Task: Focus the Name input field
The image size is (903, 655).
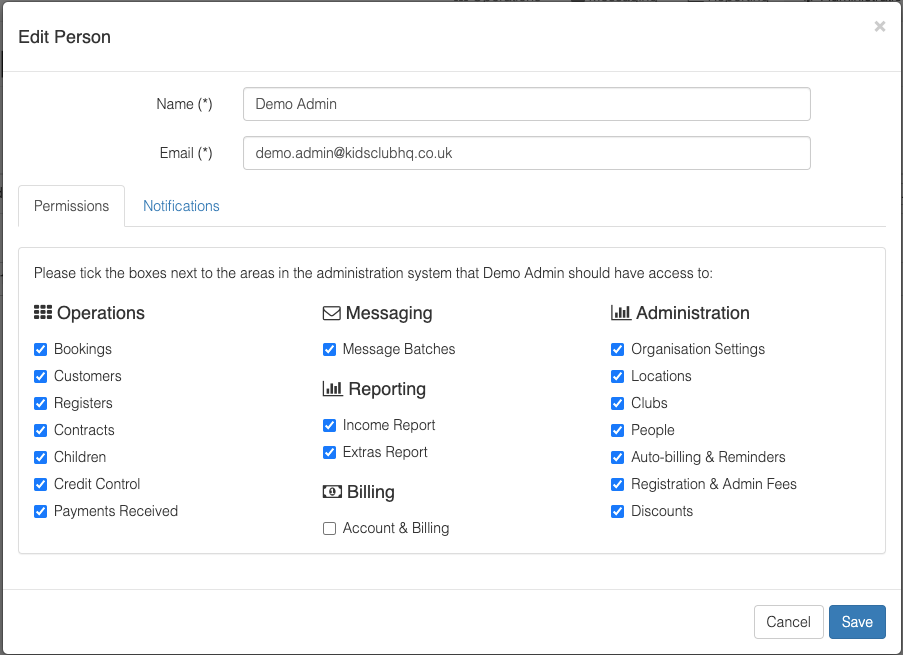Action: pos(526,104)
